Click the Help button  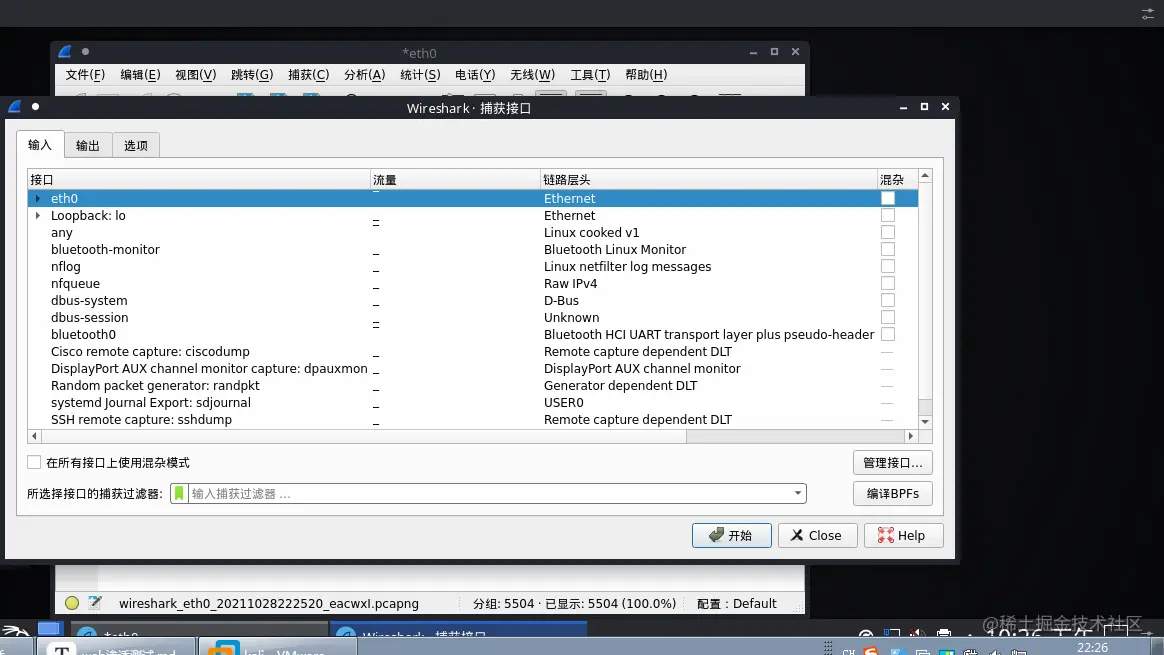click(903, 535)
